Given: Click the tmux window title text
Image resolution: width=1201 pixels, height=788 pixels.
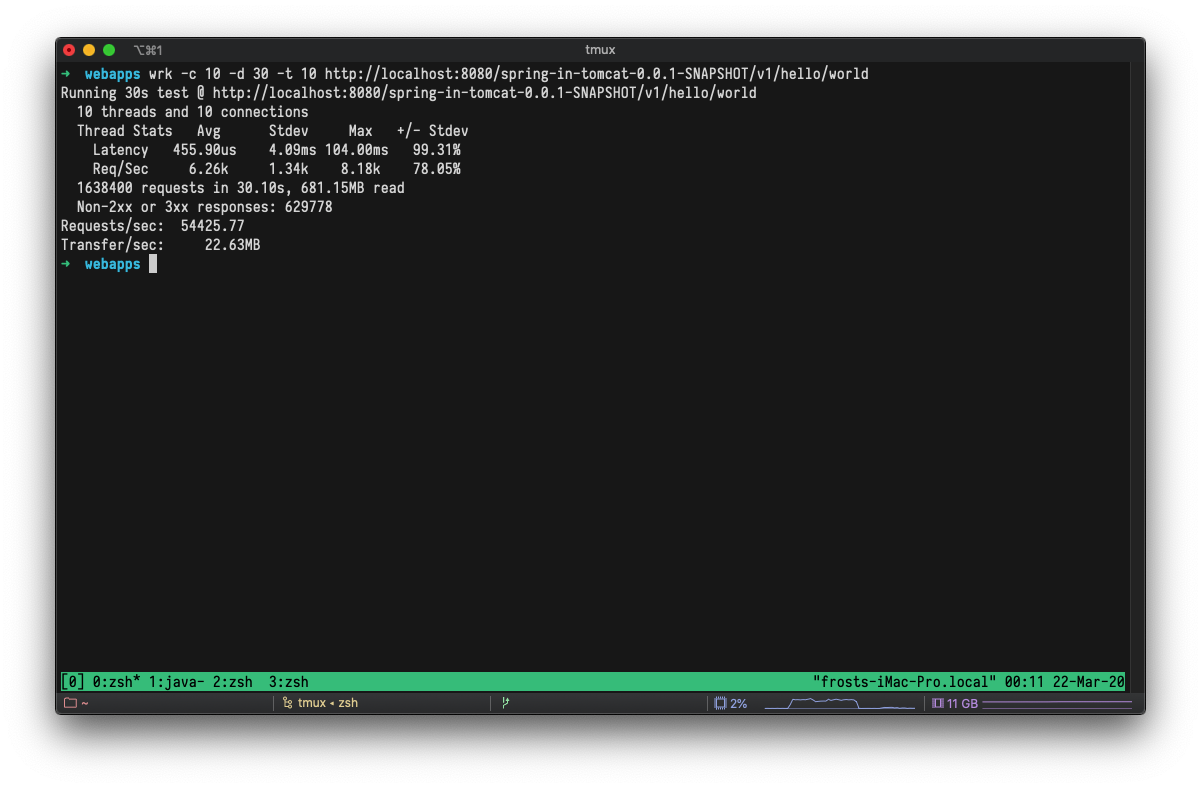Looking at the screenshot, I should (x=600, y=49).
